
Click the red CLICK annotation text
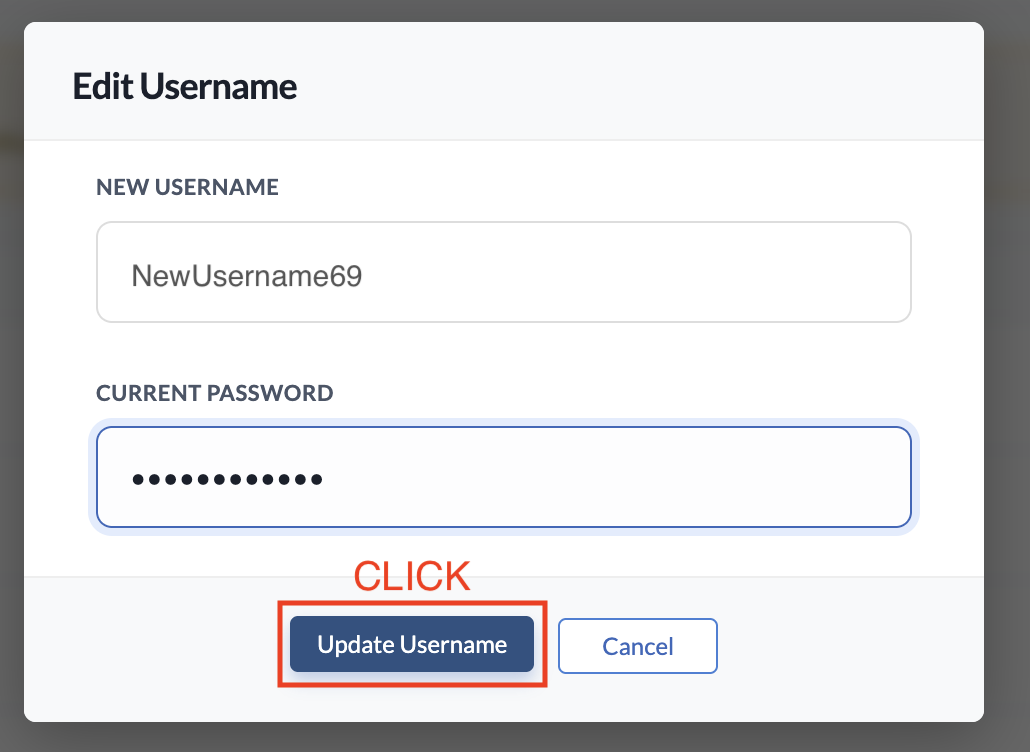click(412, 576)
